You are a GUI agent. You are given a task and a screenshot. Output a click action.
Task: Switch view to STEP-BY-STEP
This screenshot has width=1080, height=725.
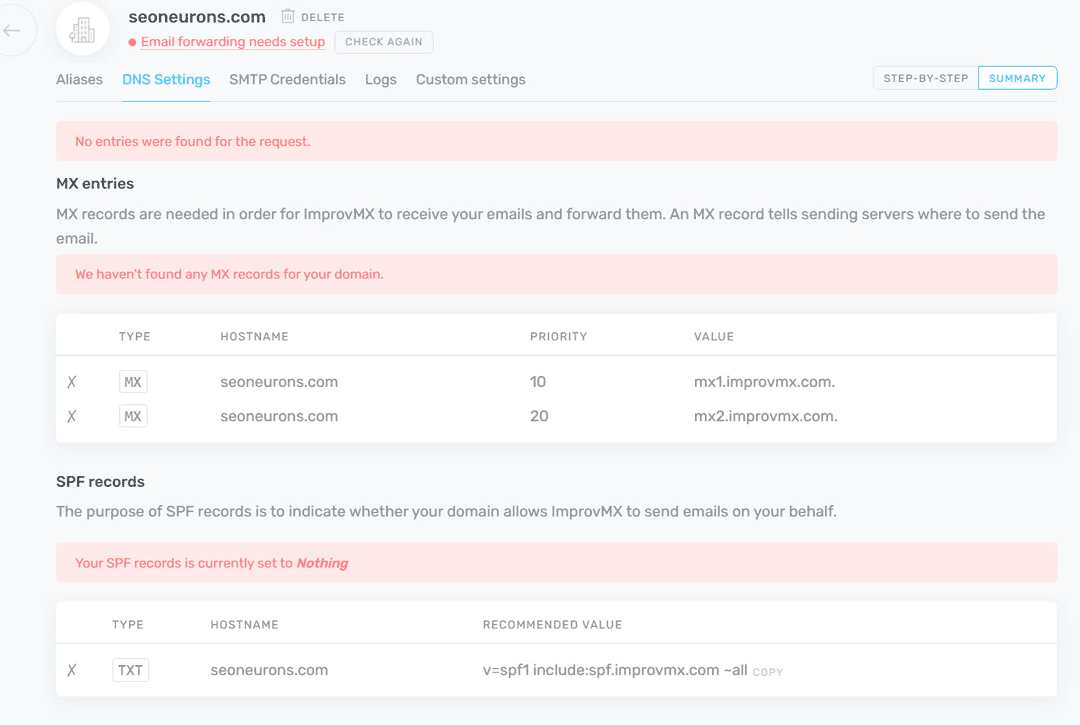pyautogui.click(x=926, y=78)
